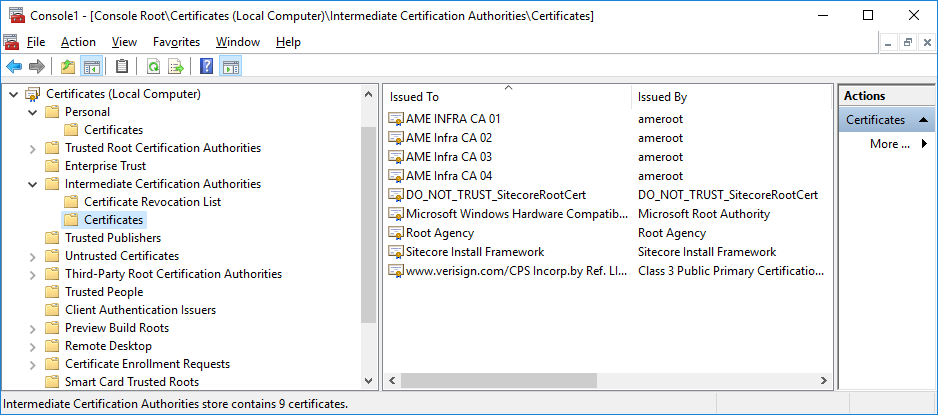The height and width of the screenshot is (415, 938).
Task: Select the Sitecore Install Framework certificate
Action: tap(474, 252)
